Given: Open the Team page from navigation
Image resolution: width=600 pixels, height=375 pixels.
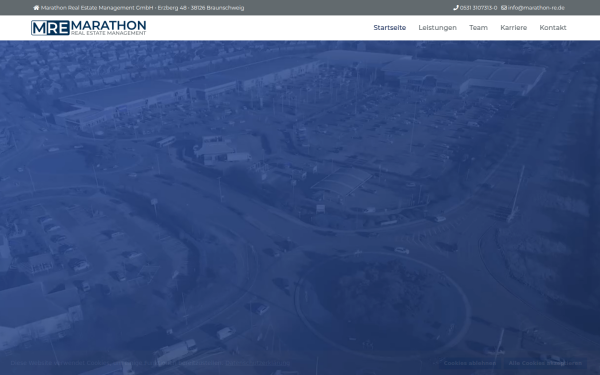Looking at the screenshot, I should [x=478, y=28].
